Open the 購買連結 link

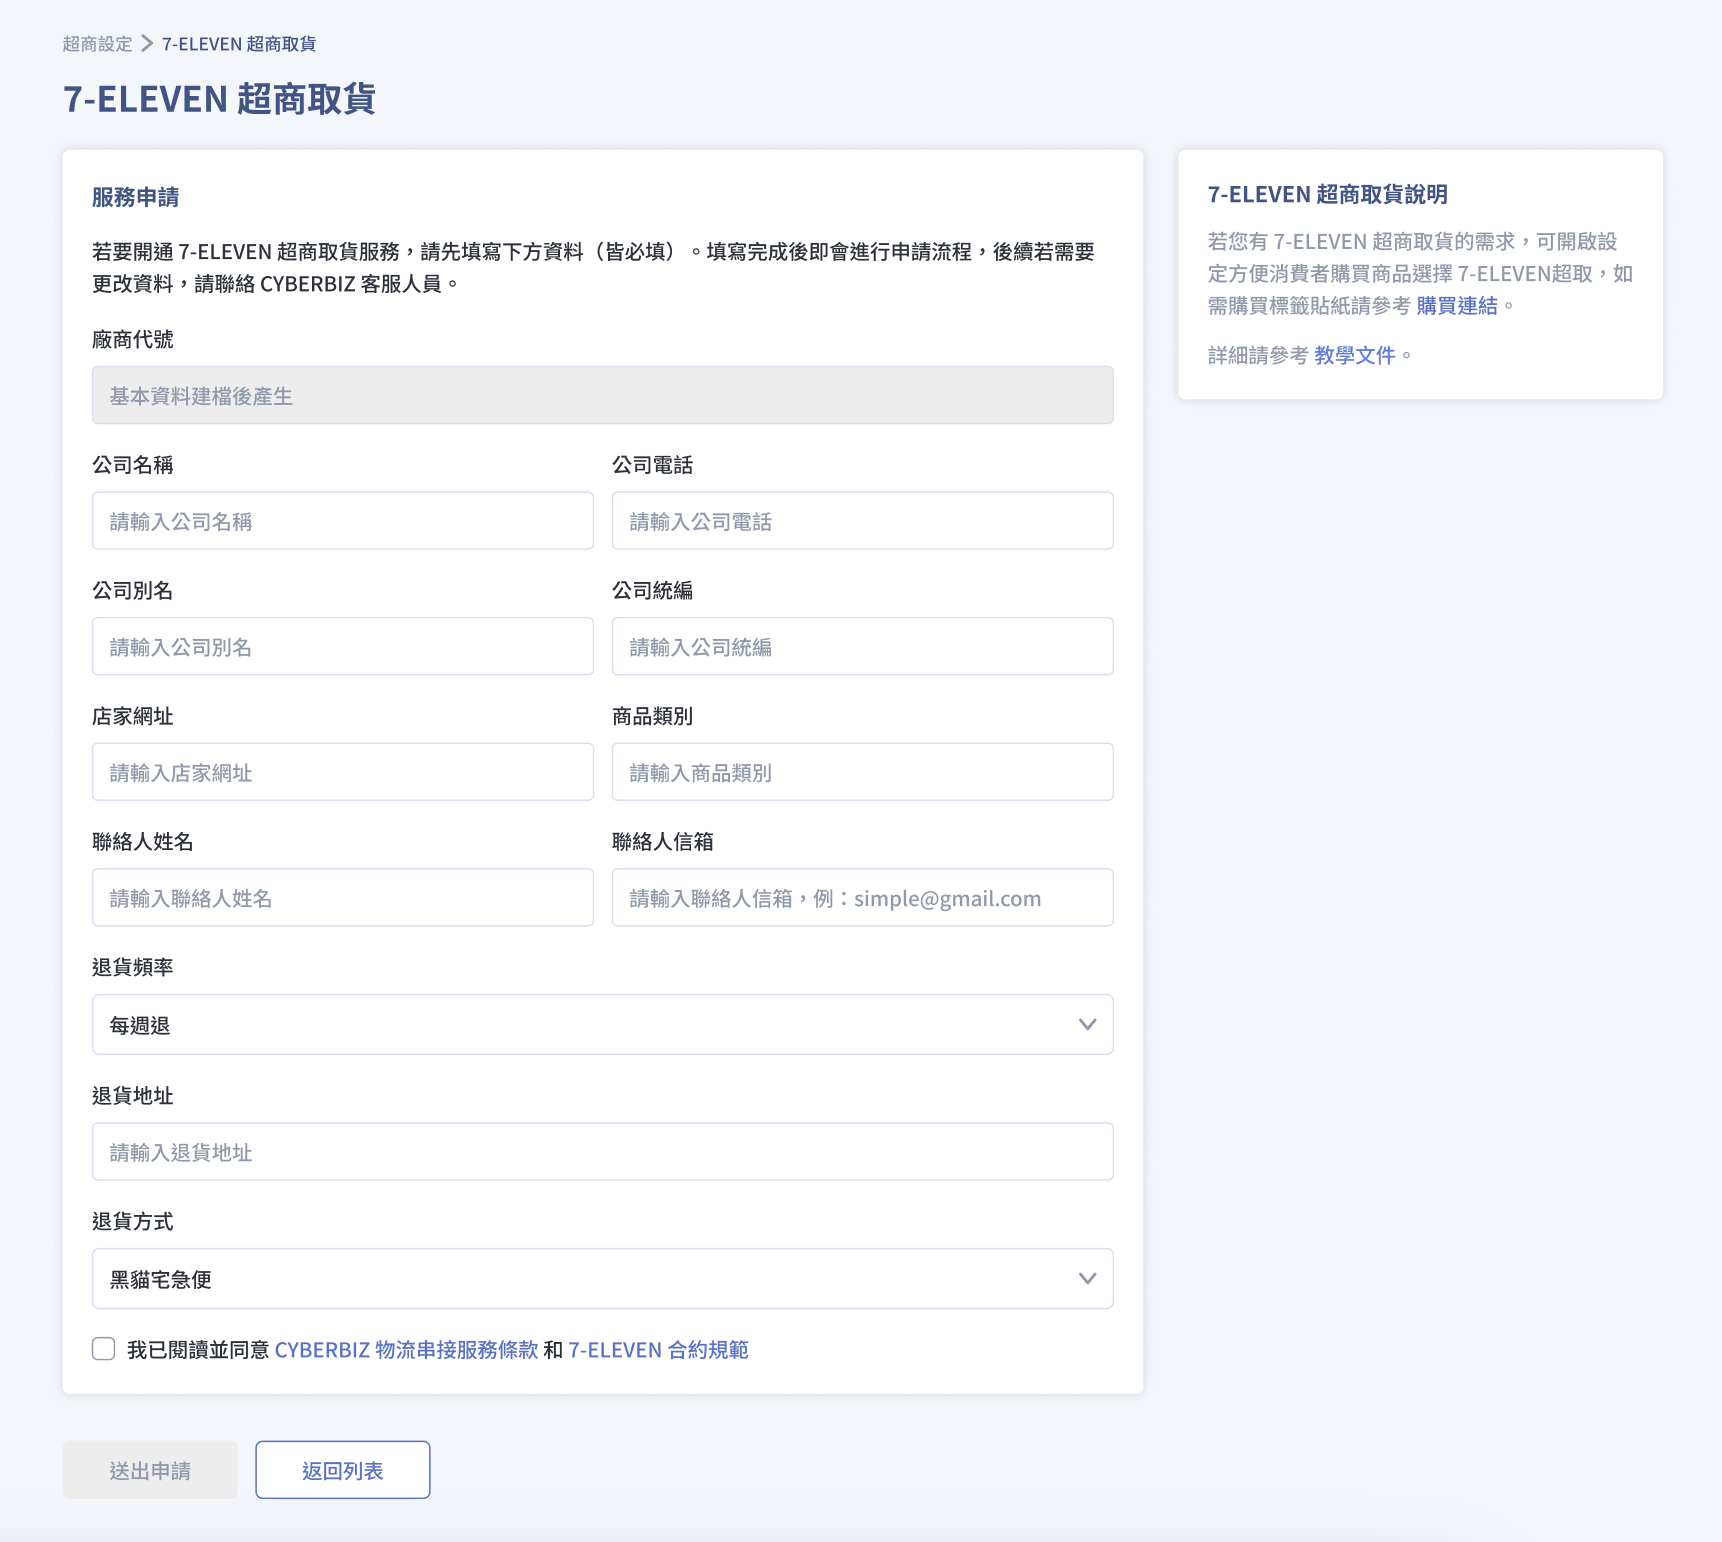pos(1456,306)
